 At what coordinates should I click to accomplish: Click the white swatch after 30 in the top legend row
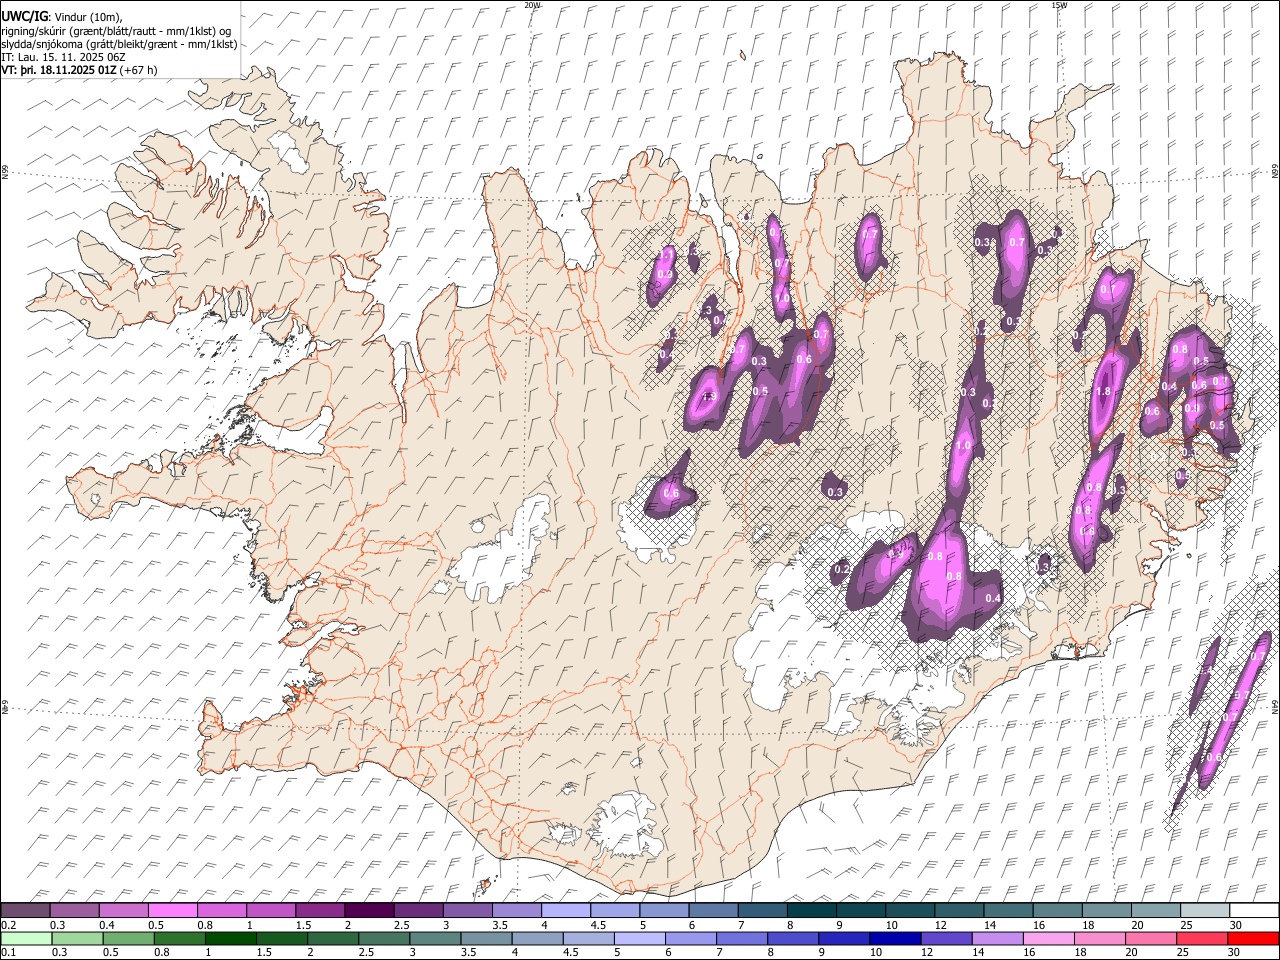(1254, 911)
